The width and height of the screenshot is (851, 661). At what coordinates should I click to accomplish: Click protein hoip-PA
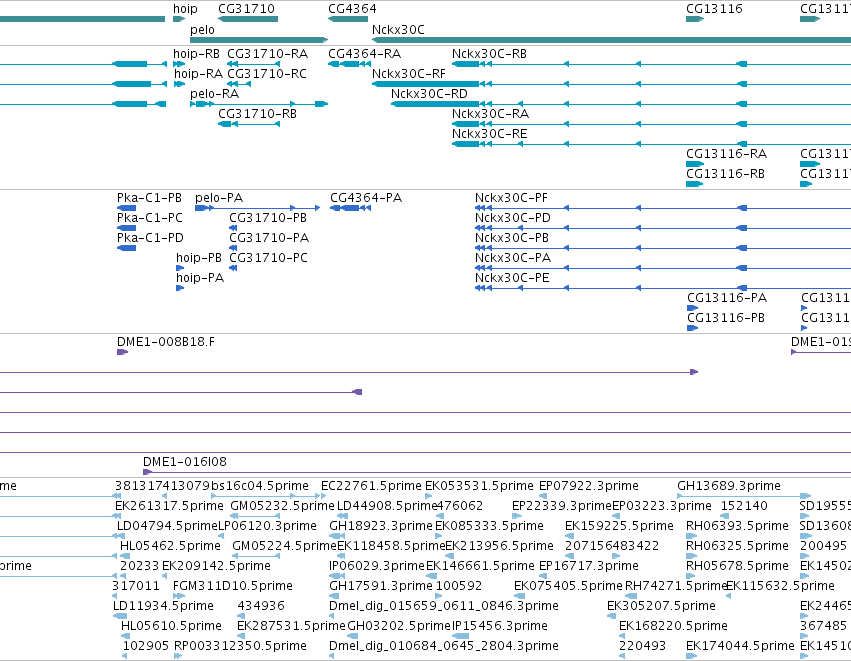200,278
